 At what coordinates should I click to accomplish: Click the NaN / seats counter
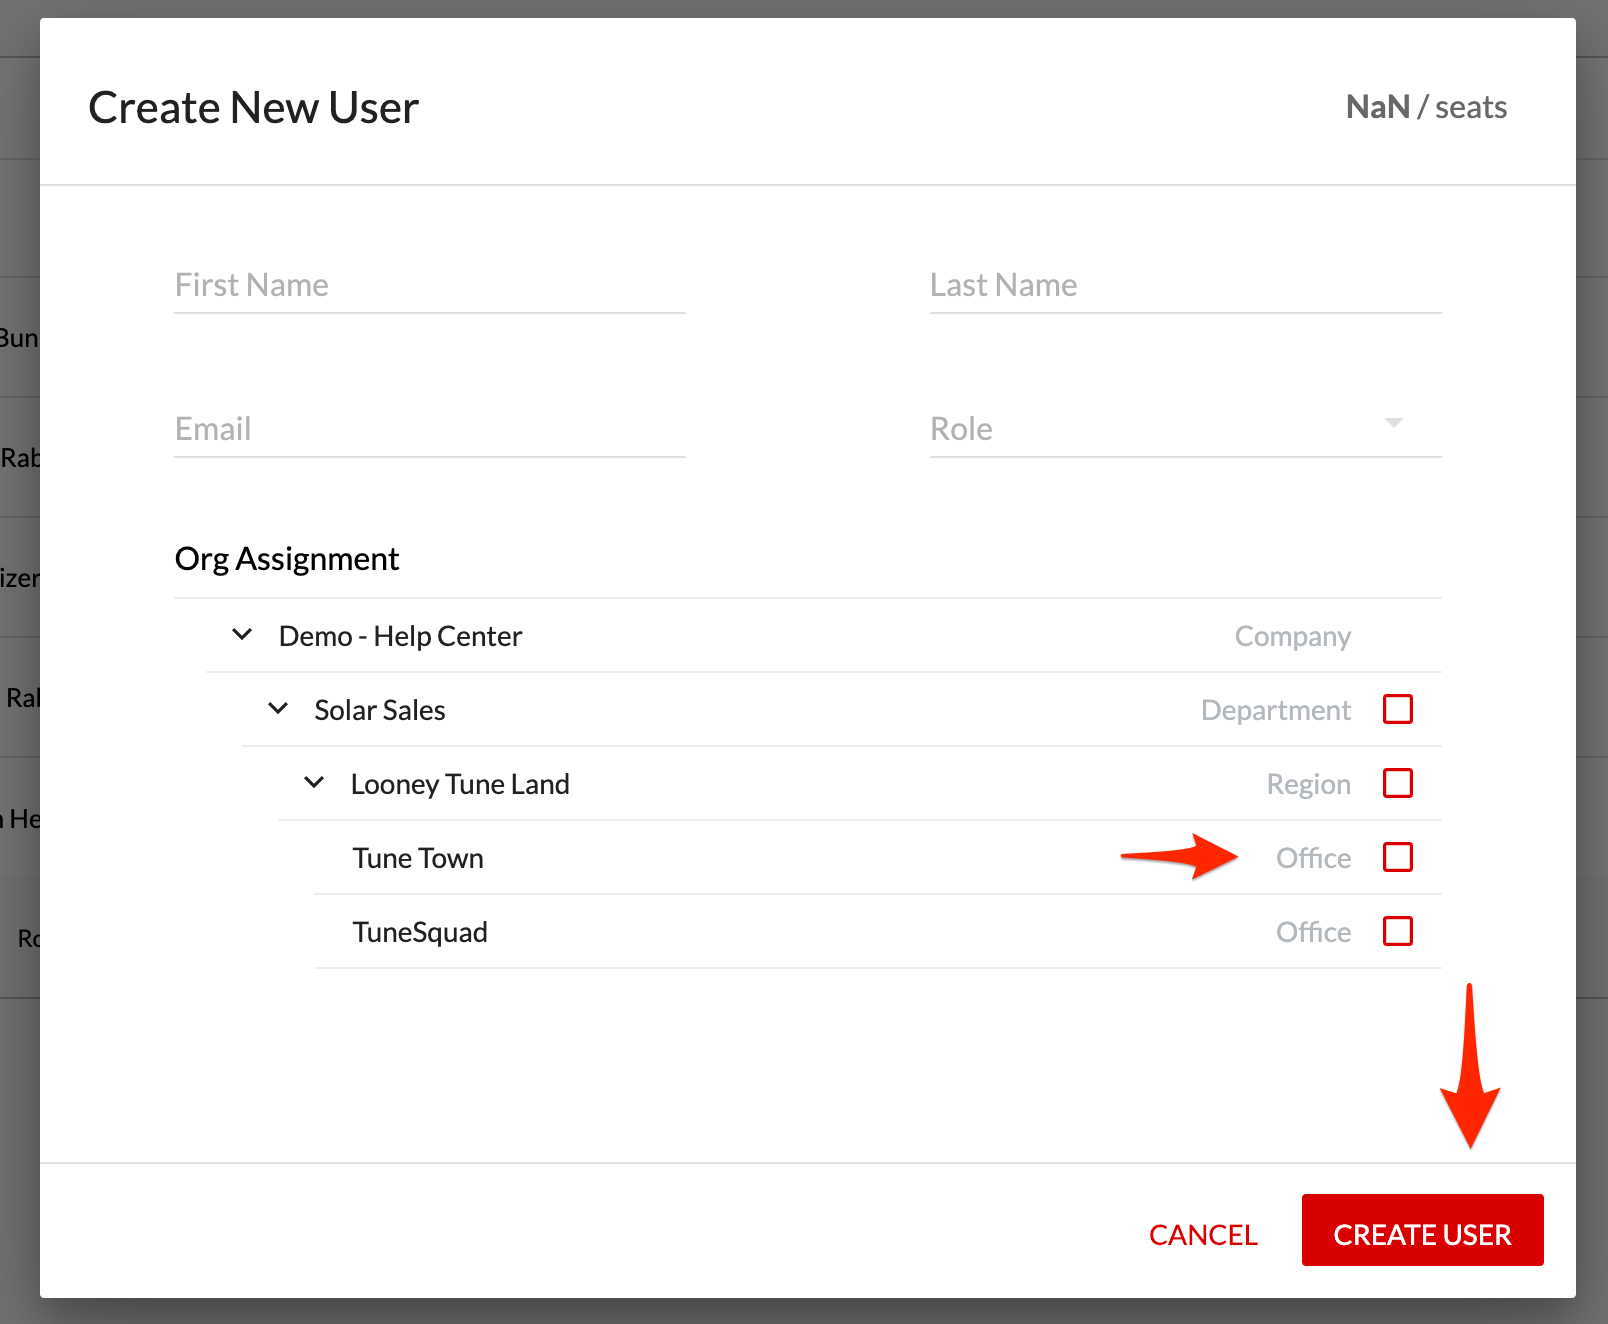click(x=1426, y=107)
